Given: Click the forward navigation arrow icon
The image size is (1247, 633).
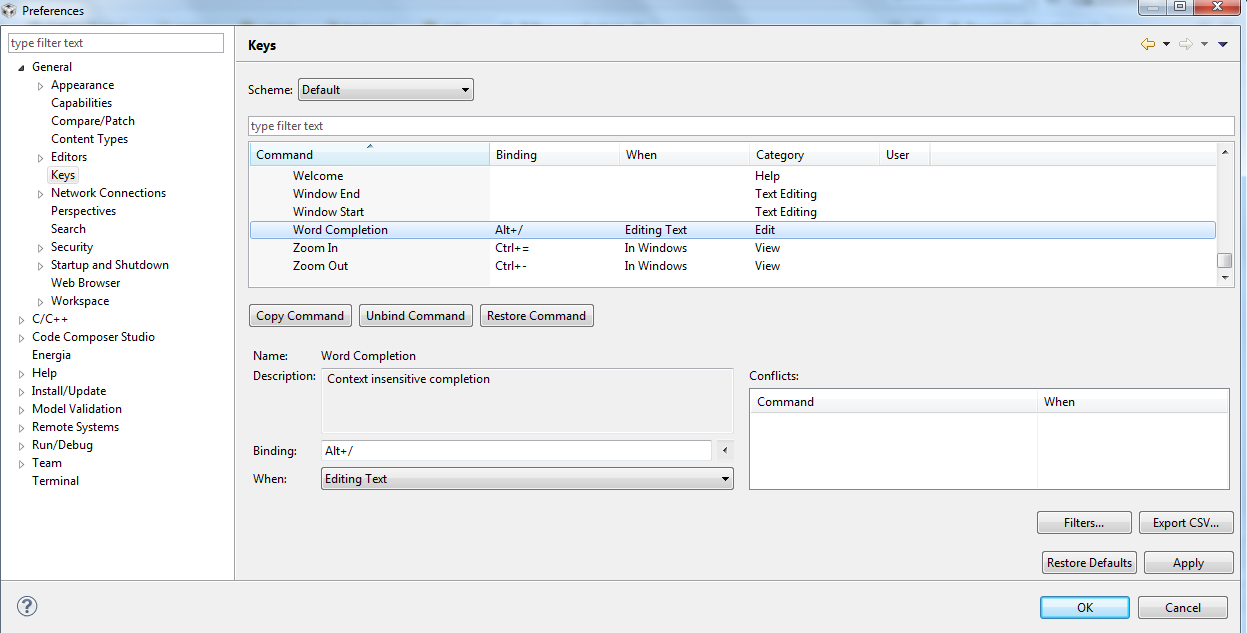Looking at the screenshot, I should (1186, 44).
